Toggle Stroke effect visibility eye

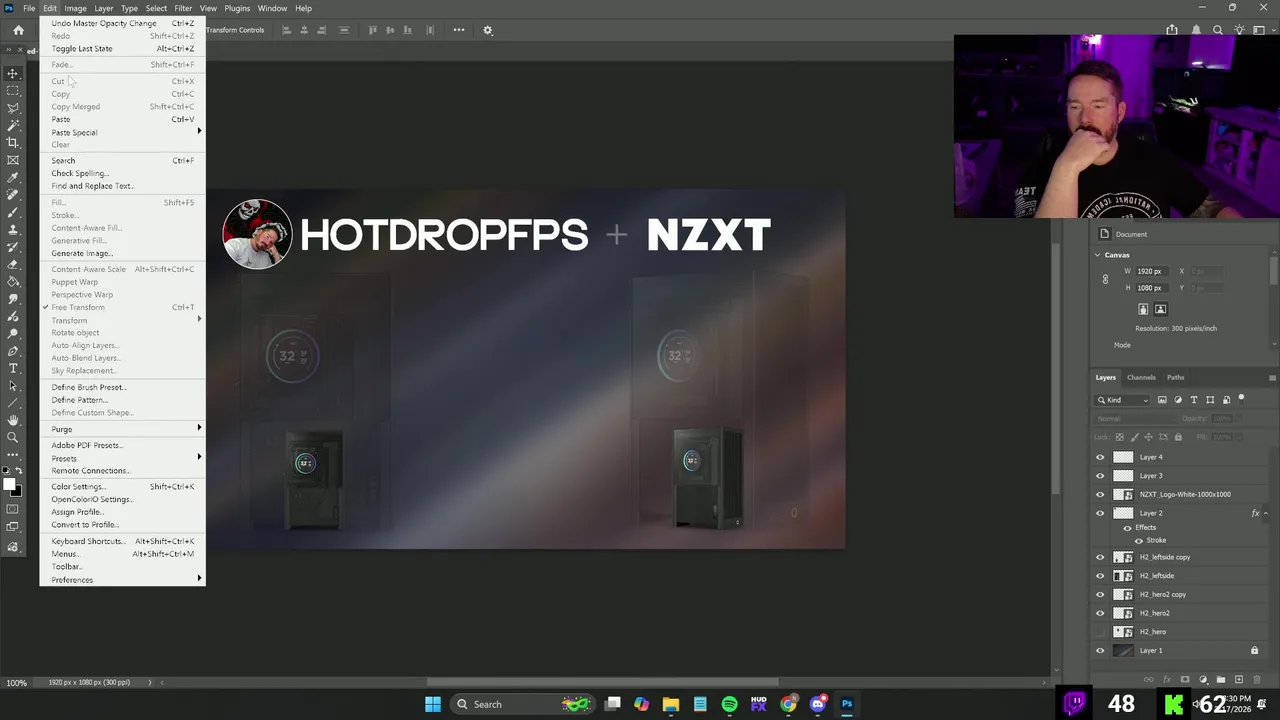[x=1138, y=540]
